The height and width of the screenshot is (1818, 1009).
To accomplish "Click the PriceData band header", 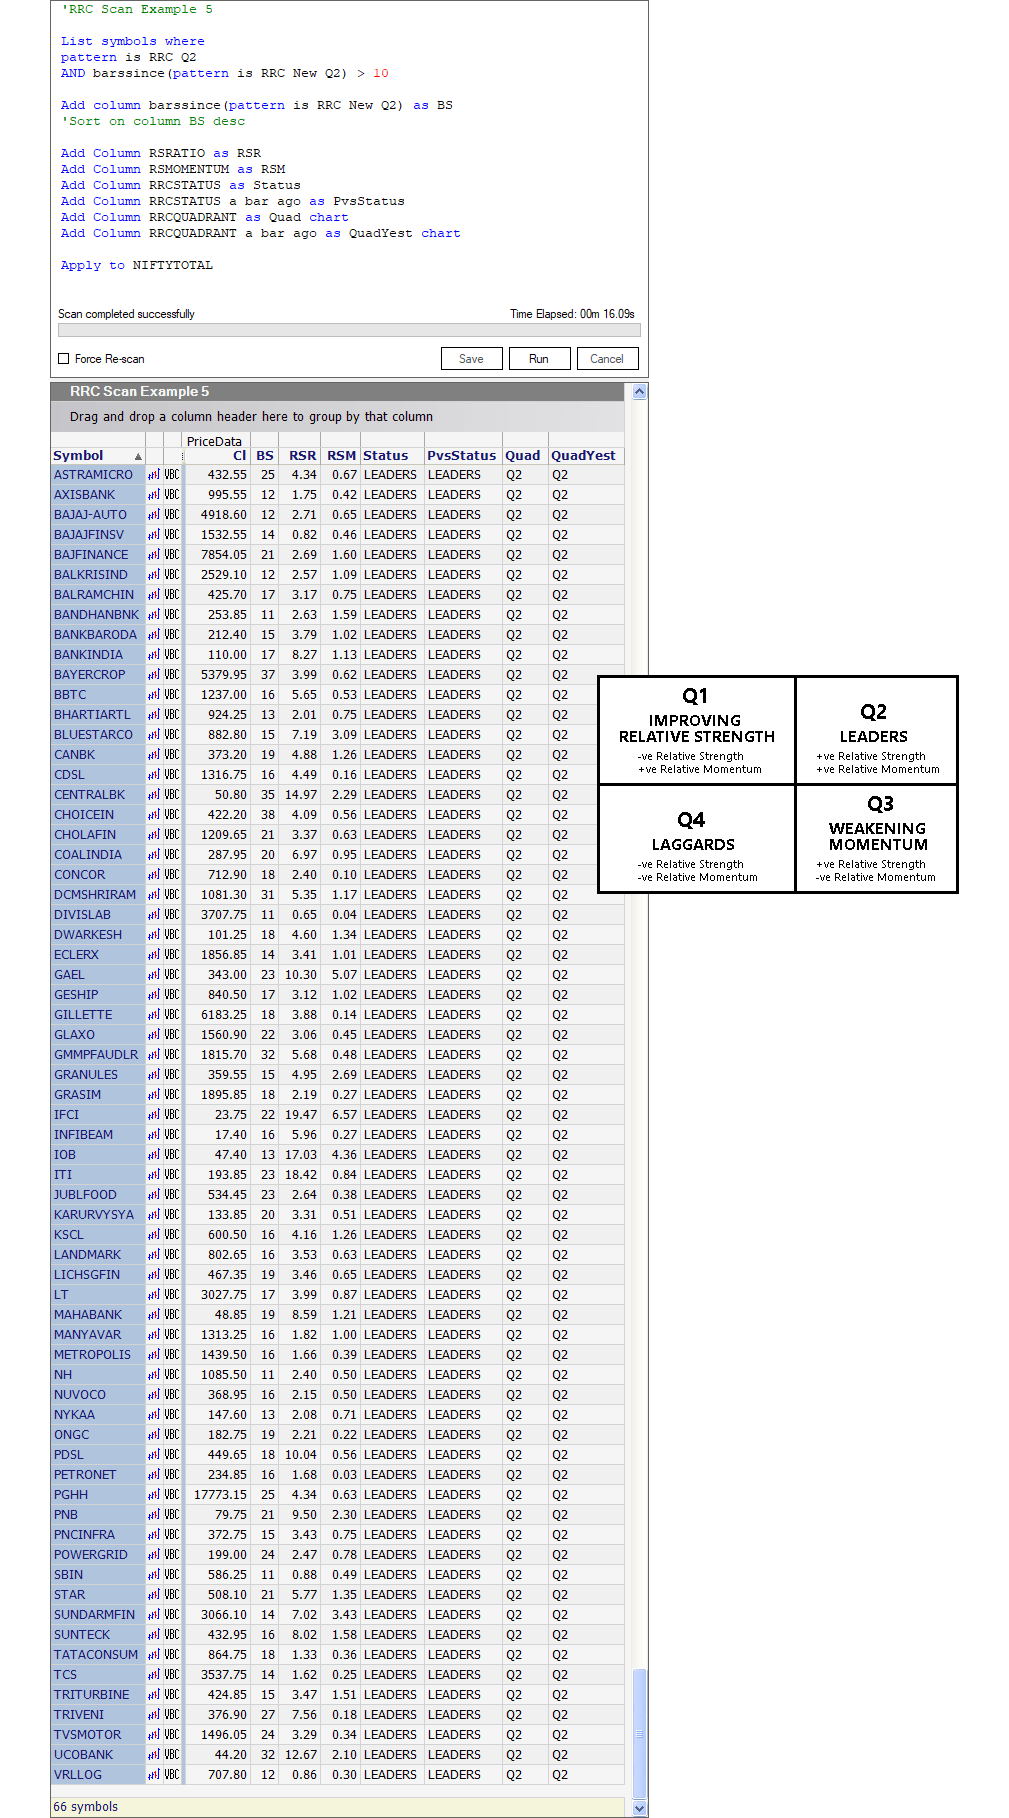I will [x=214, y=441].
